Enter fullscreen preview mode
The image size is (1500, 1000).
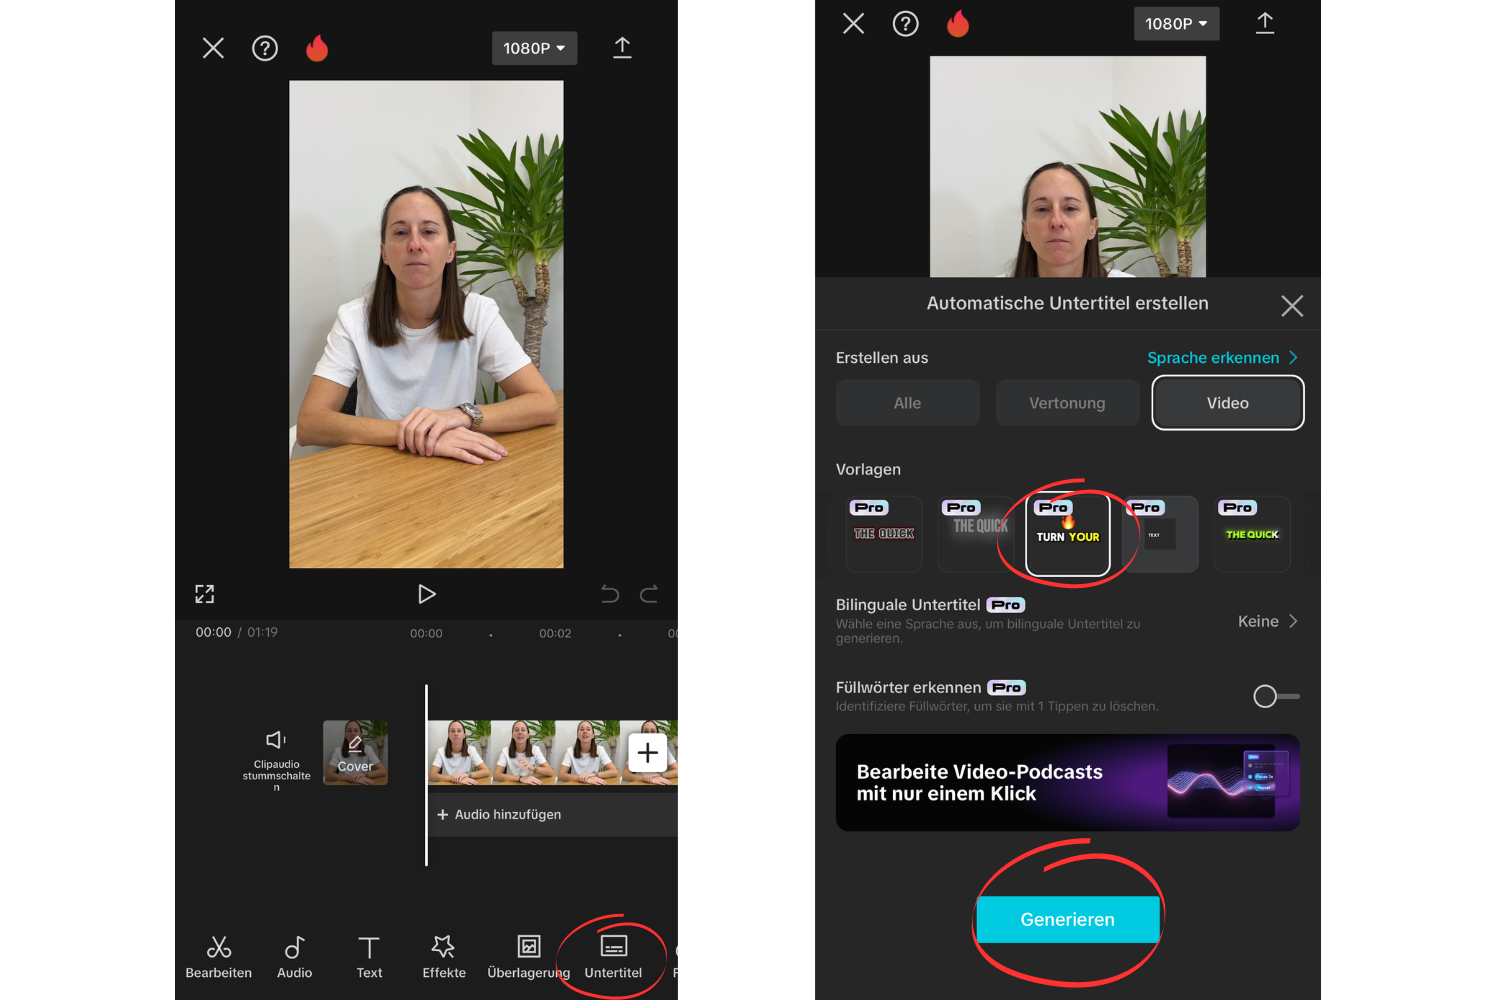(x=205, y=594)
